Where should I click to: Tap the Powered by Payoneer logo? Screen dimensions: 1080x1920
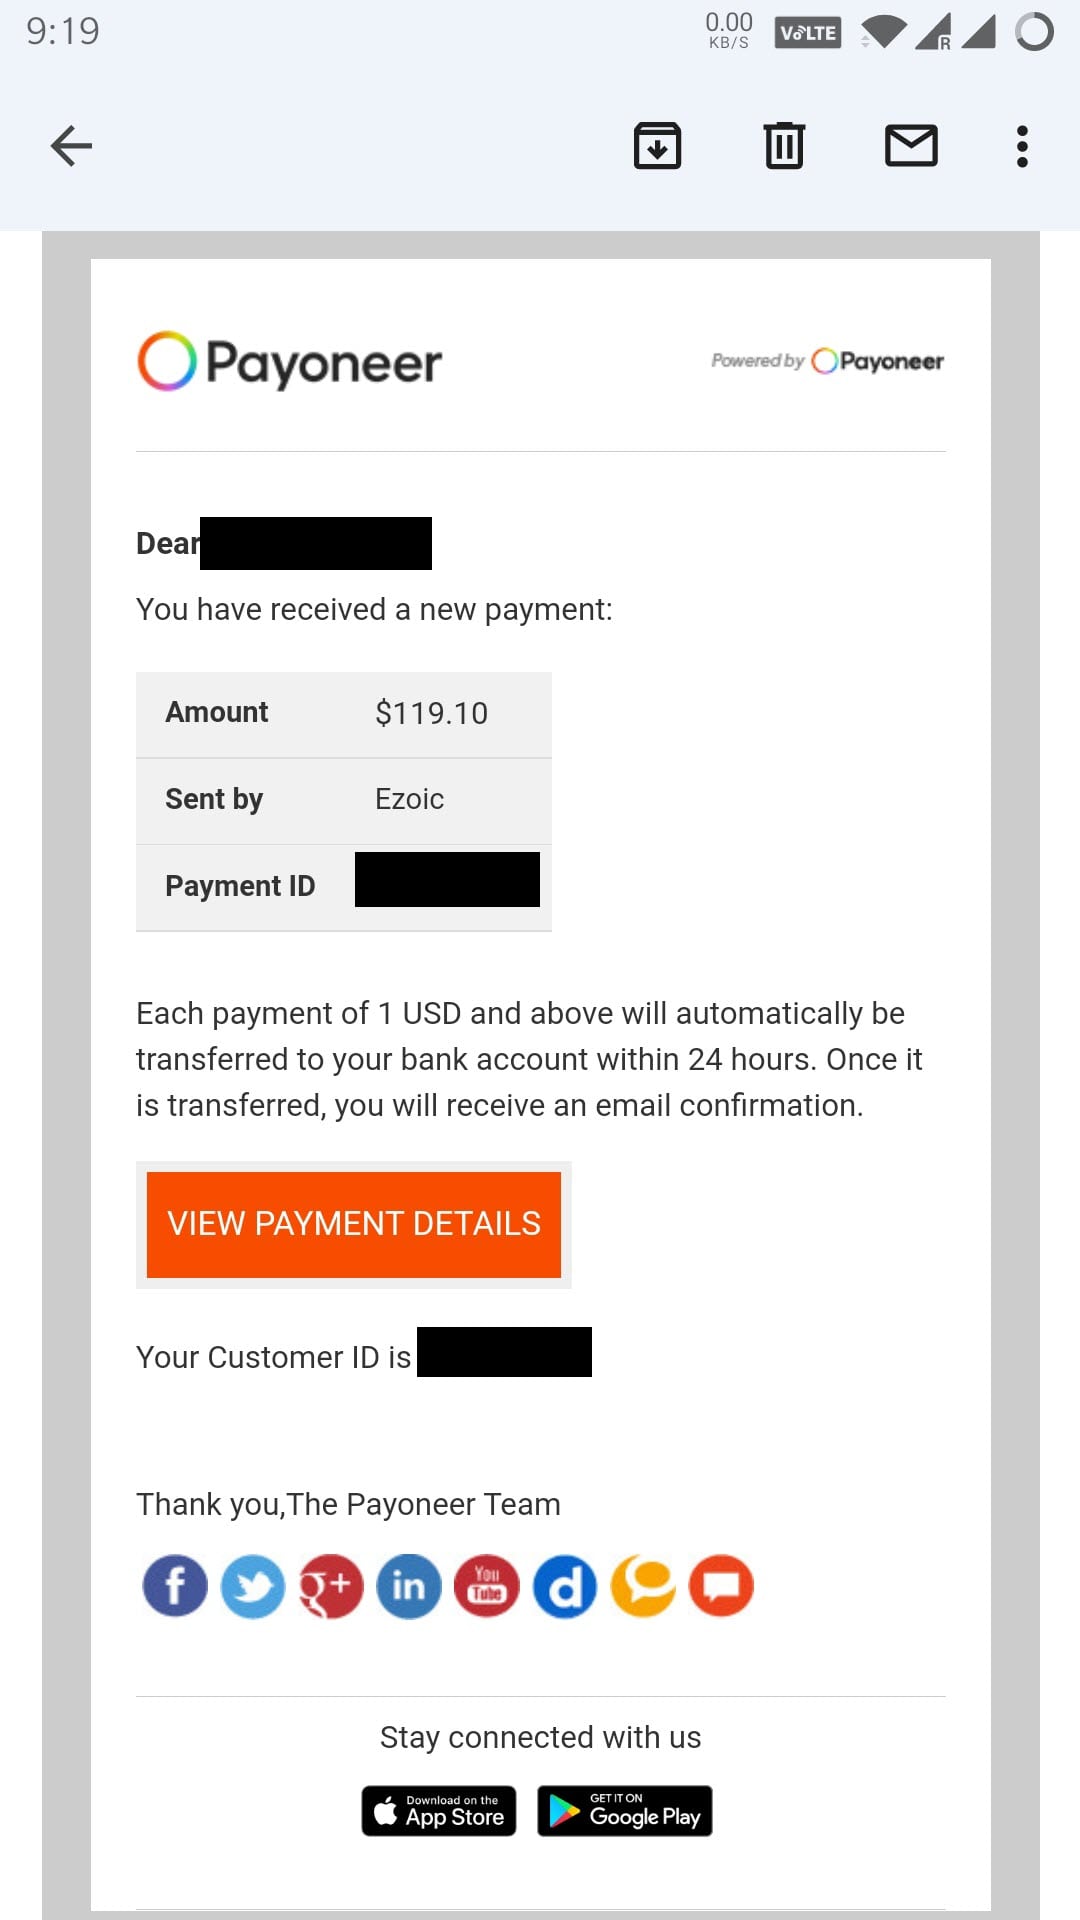point(827,361)
